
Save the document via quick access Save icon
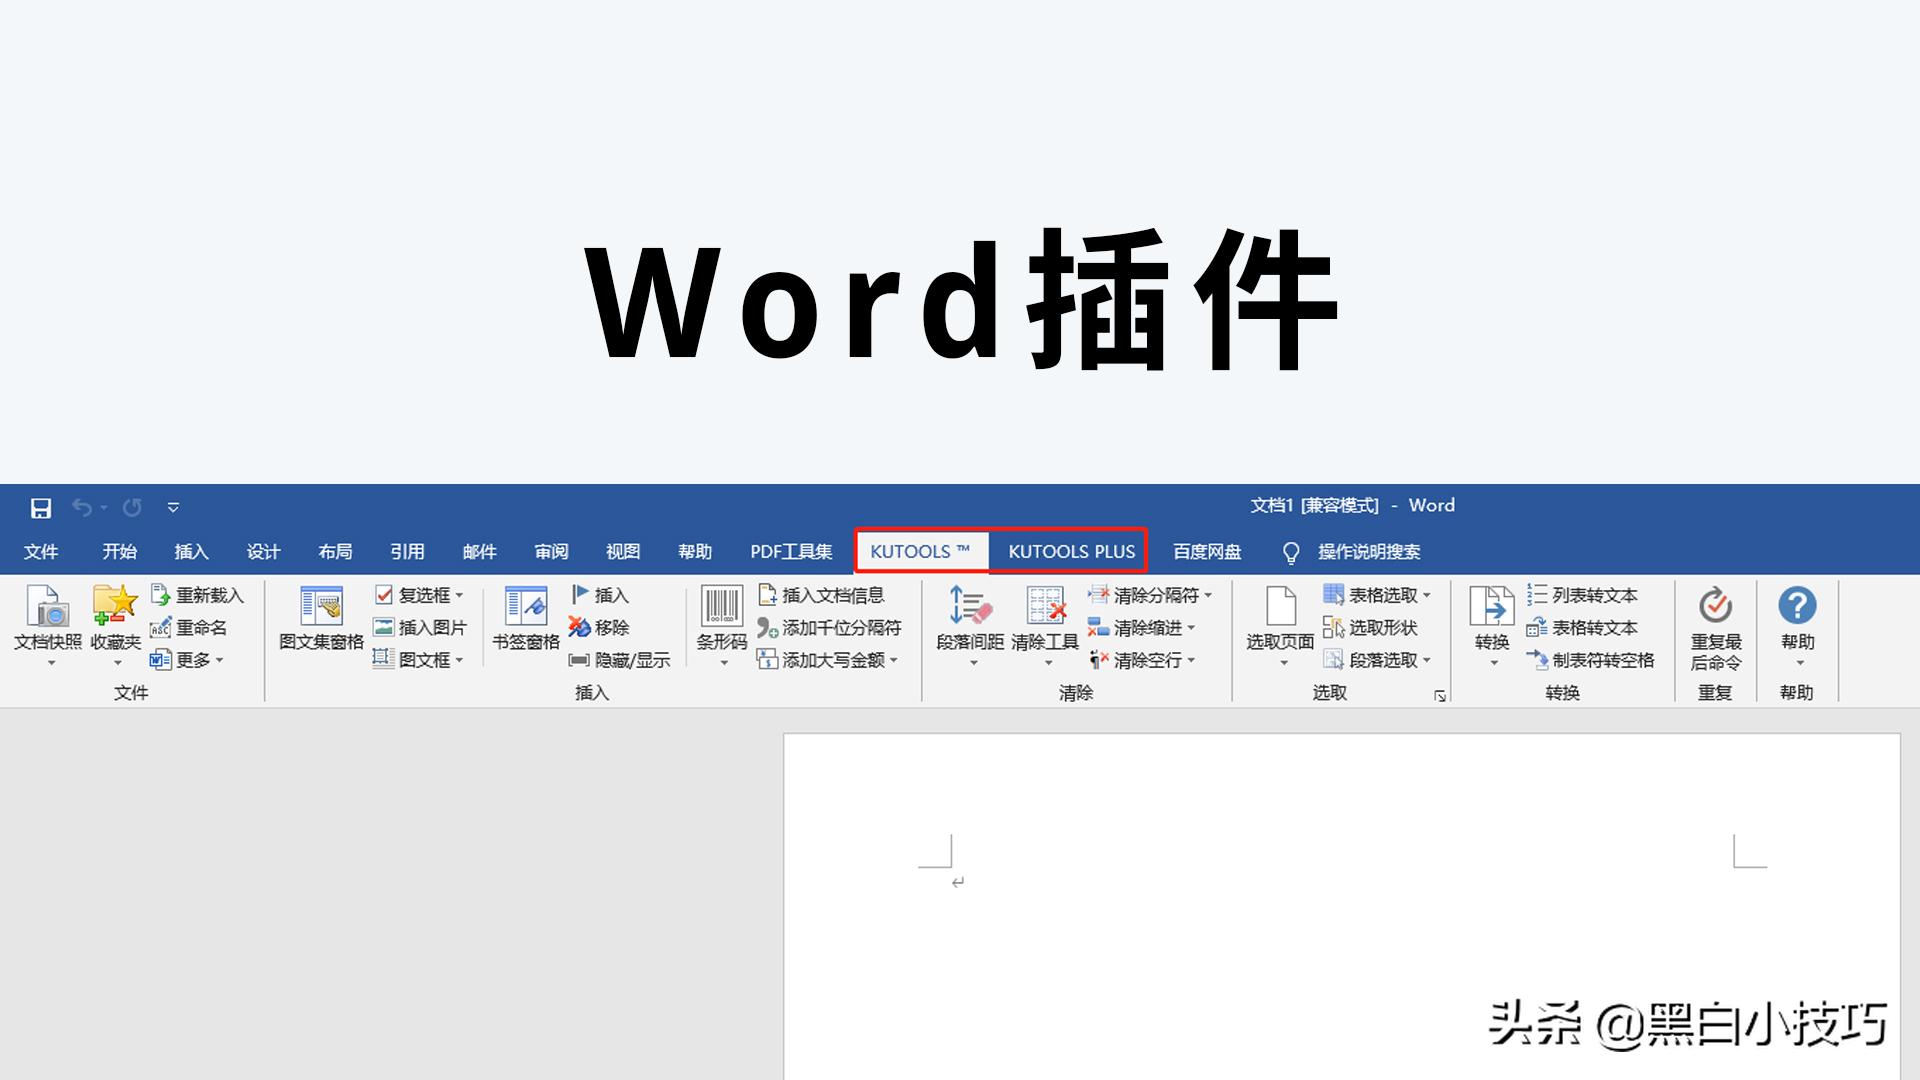(40, 508)
